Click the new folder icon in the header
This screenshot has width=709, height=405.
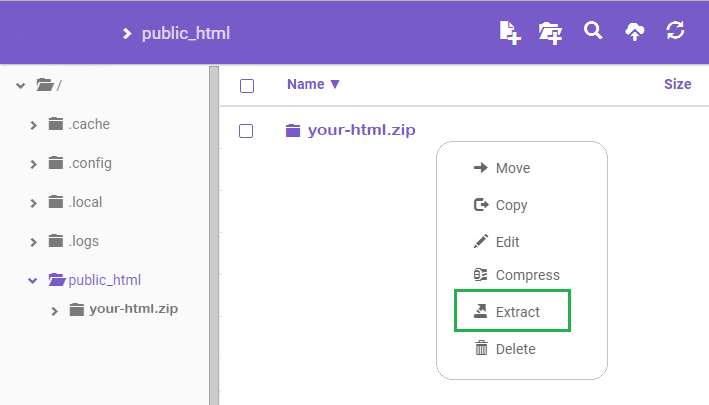pos(550,32)
